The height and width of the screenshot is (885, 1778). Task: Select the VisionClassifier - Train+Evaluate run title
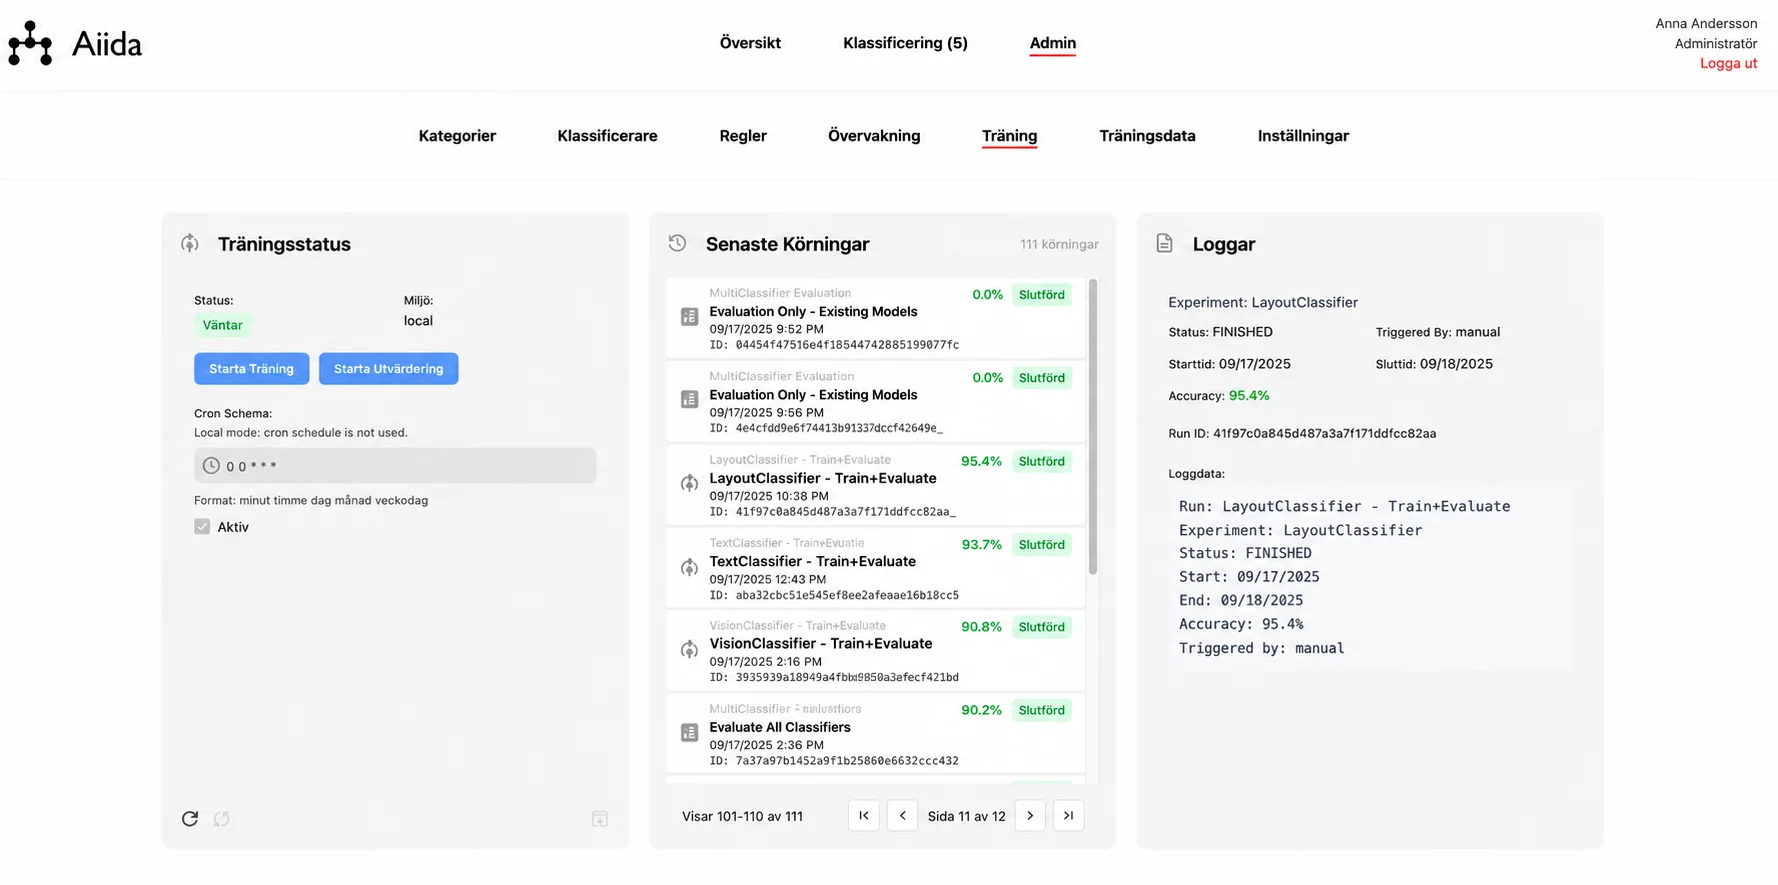coord(820,644)
